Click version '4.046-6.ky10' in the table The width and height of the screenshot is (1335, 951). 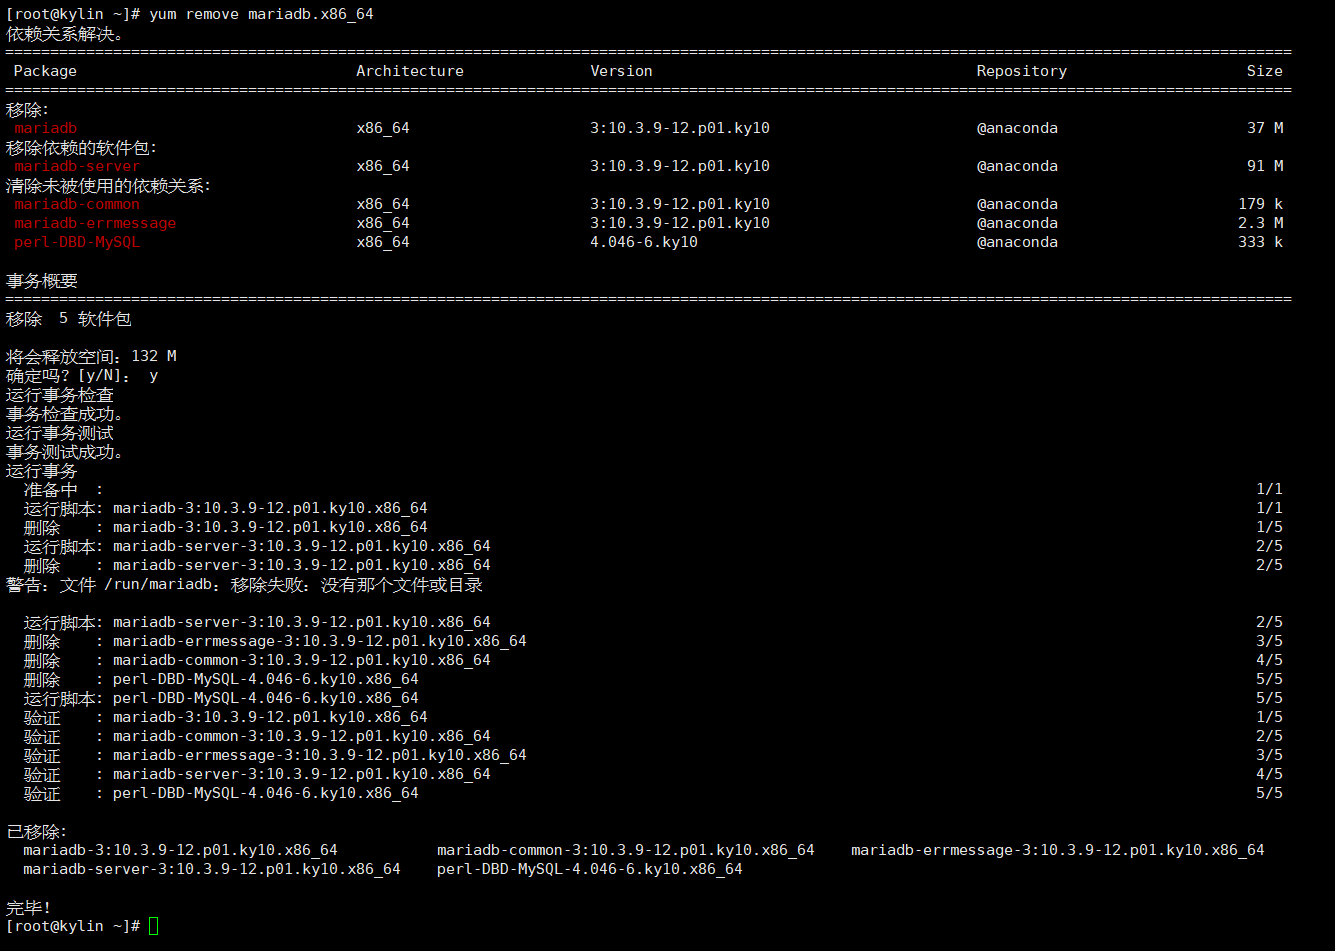tap(644, 242)
